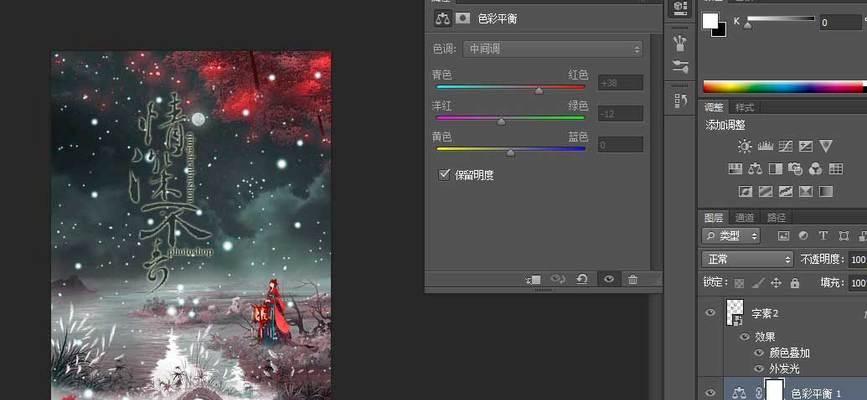Add a Vibrance adjustment
The width and height of the screenshot is (867, 400).
click(826, 146)
